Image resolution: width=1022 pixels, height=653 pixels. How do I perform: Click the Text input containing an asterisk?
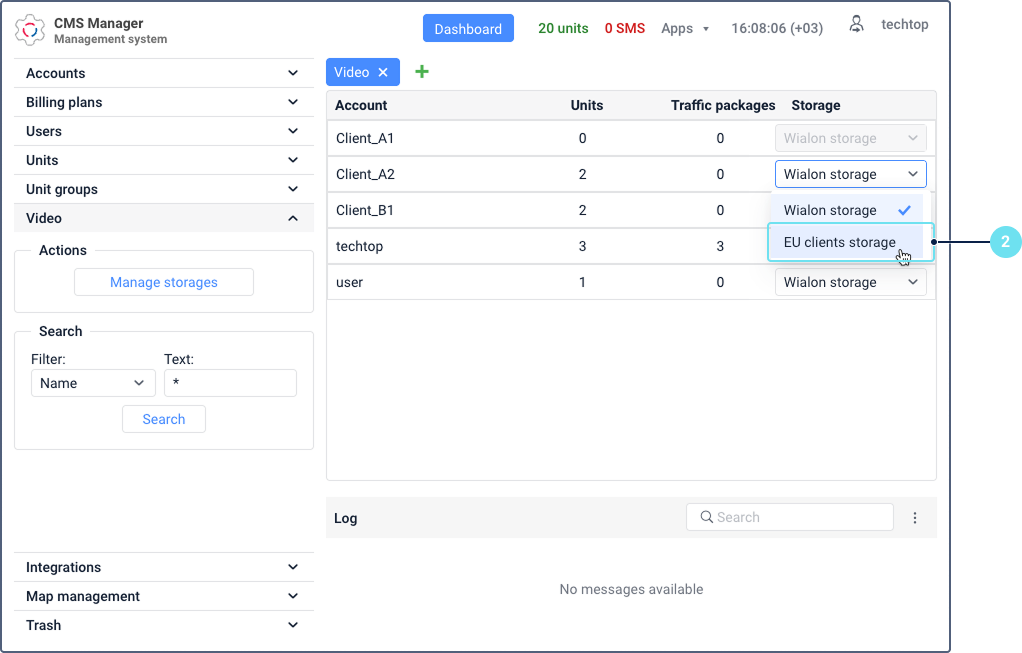click(x=230, y=383)
